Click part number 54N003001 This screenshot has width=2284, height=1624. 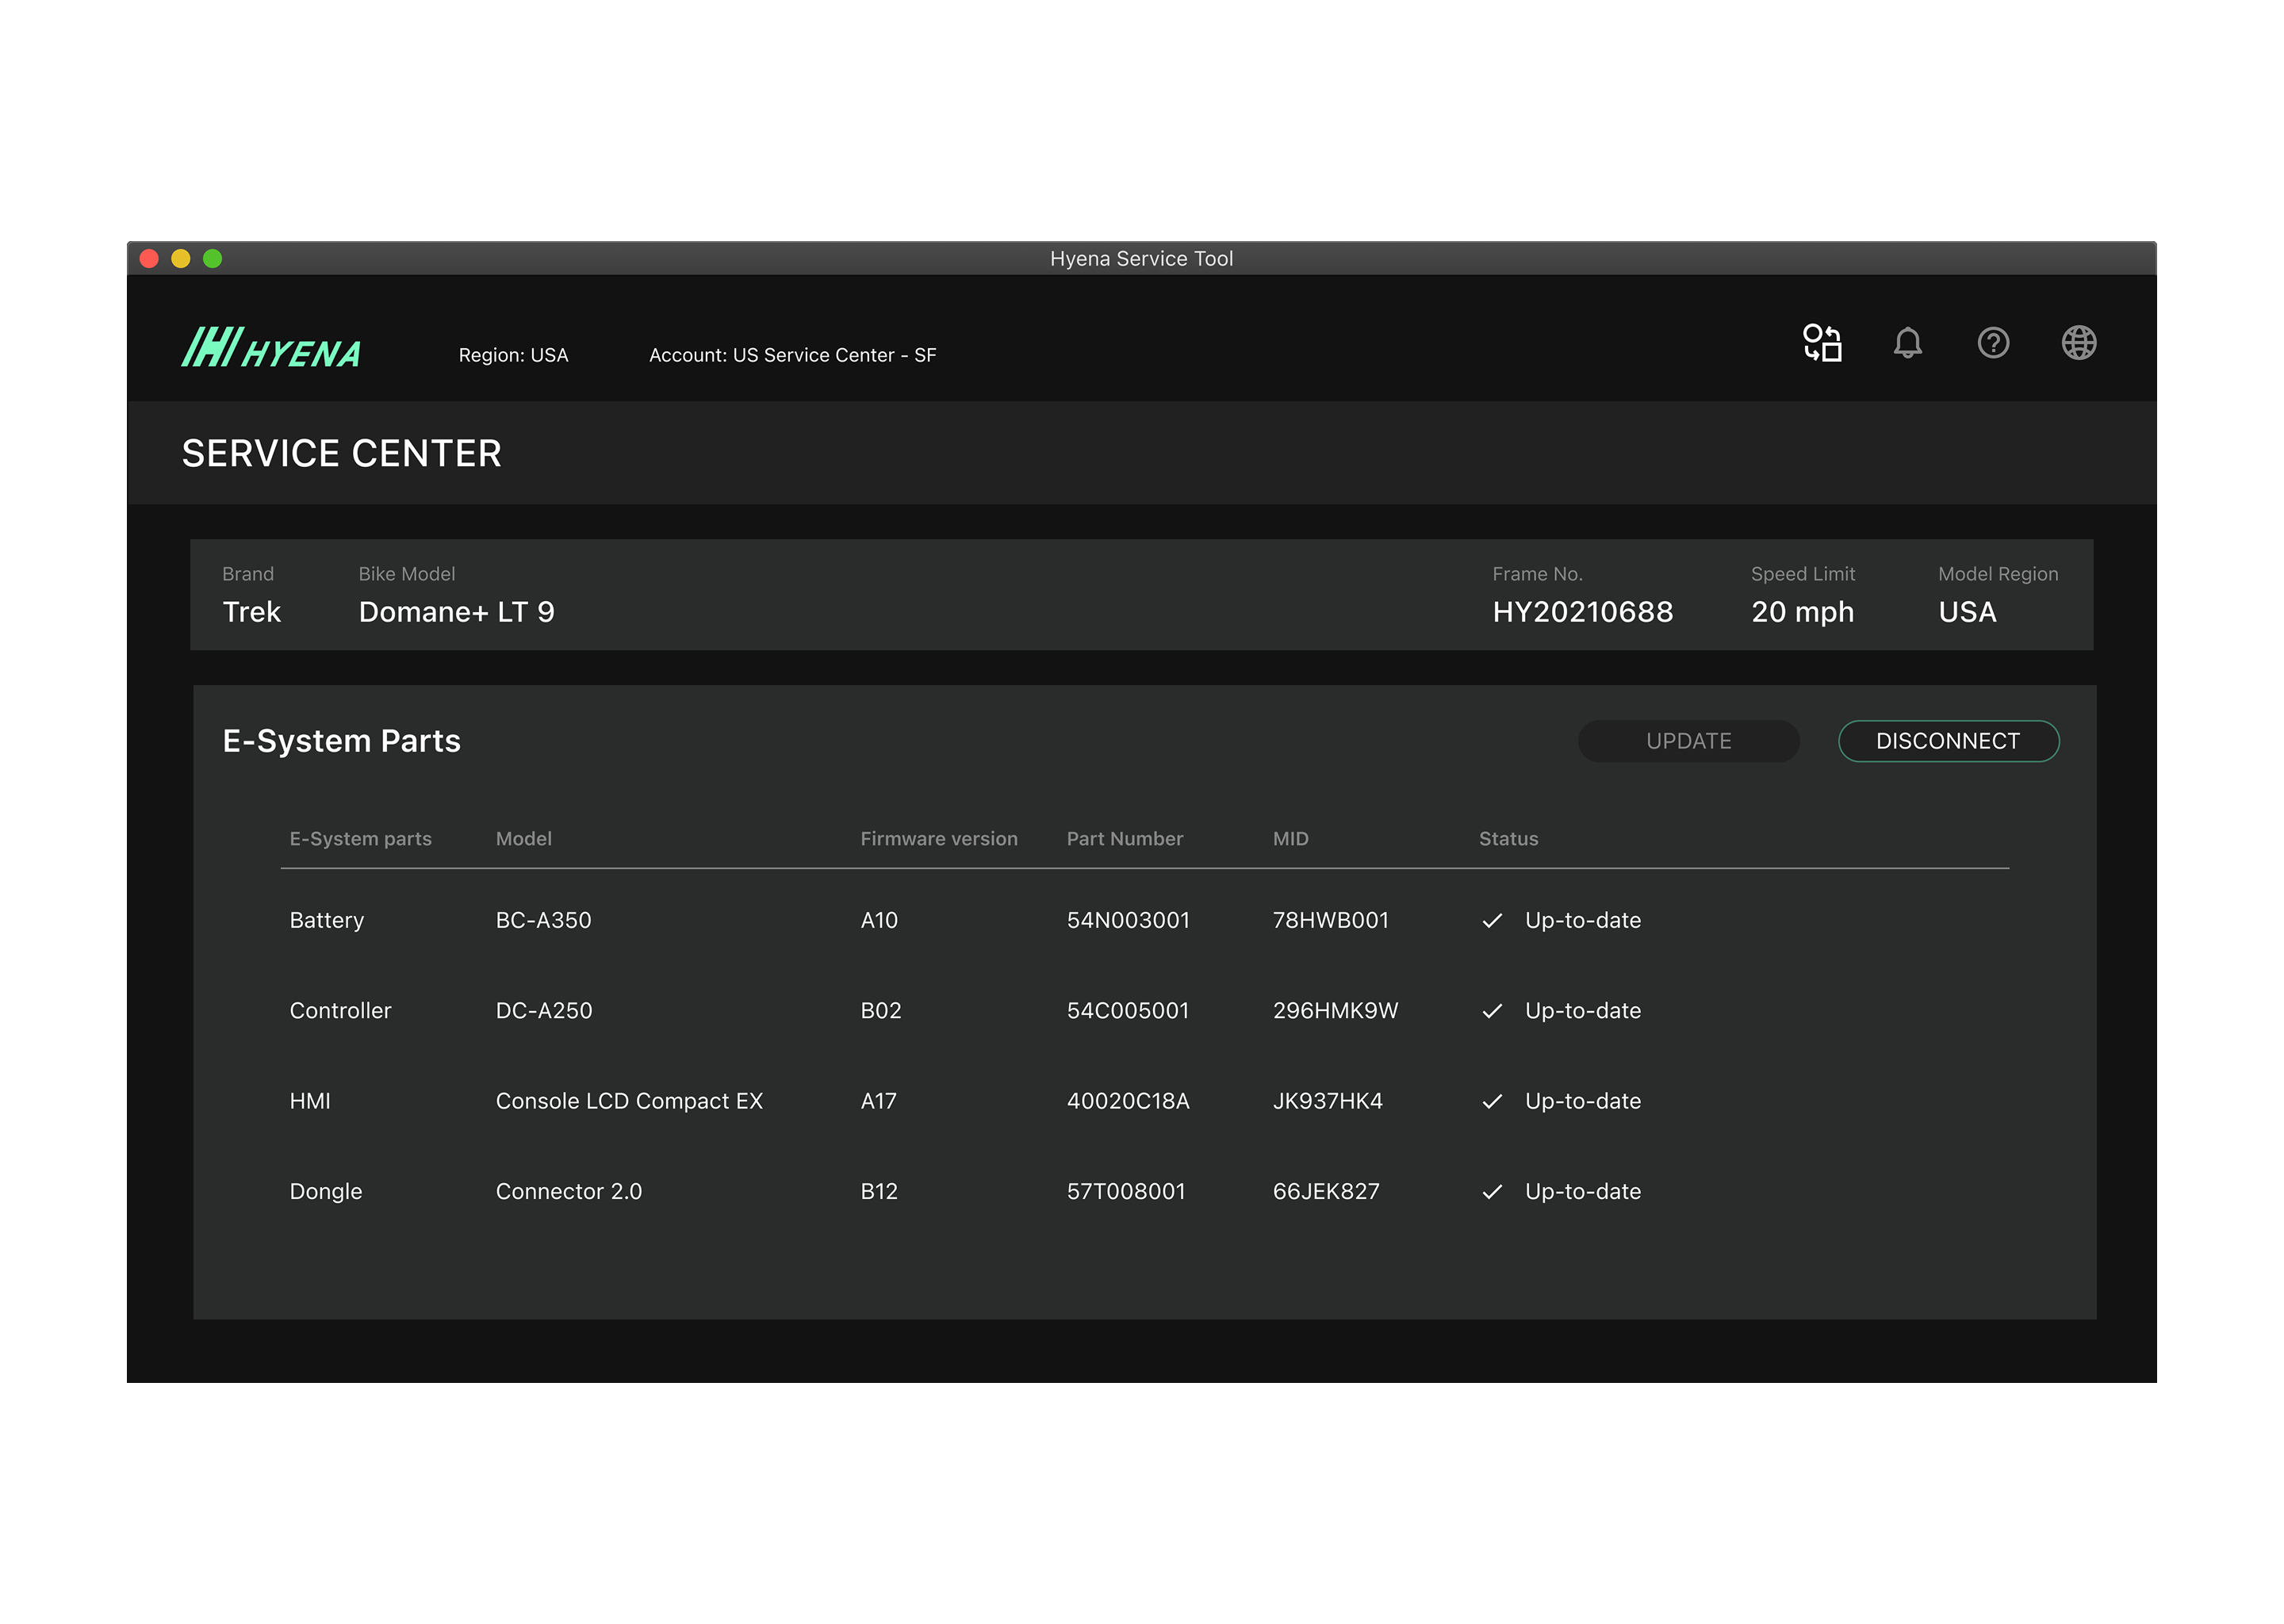1128,921
